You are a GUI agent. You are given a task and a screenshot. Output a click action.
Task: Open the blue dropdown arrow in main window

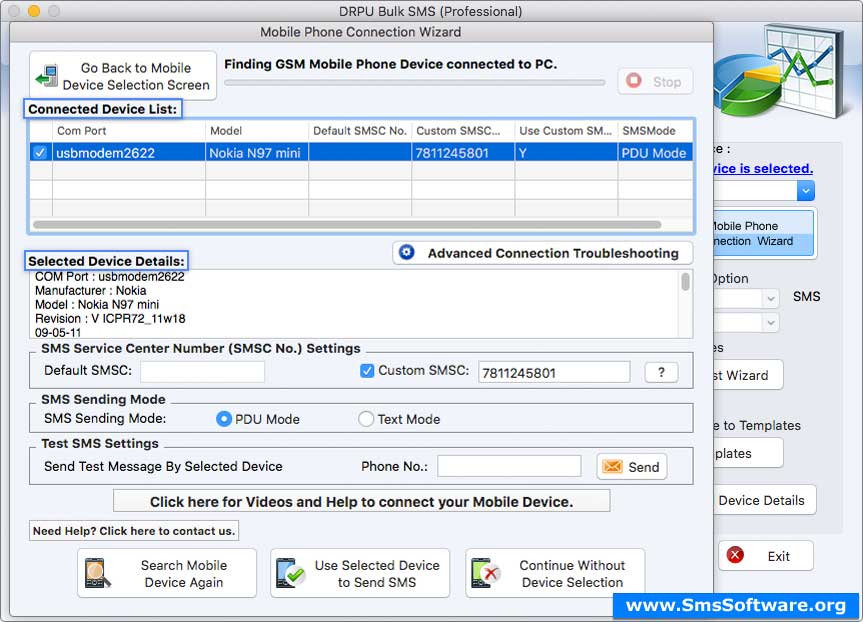(805, 191)
